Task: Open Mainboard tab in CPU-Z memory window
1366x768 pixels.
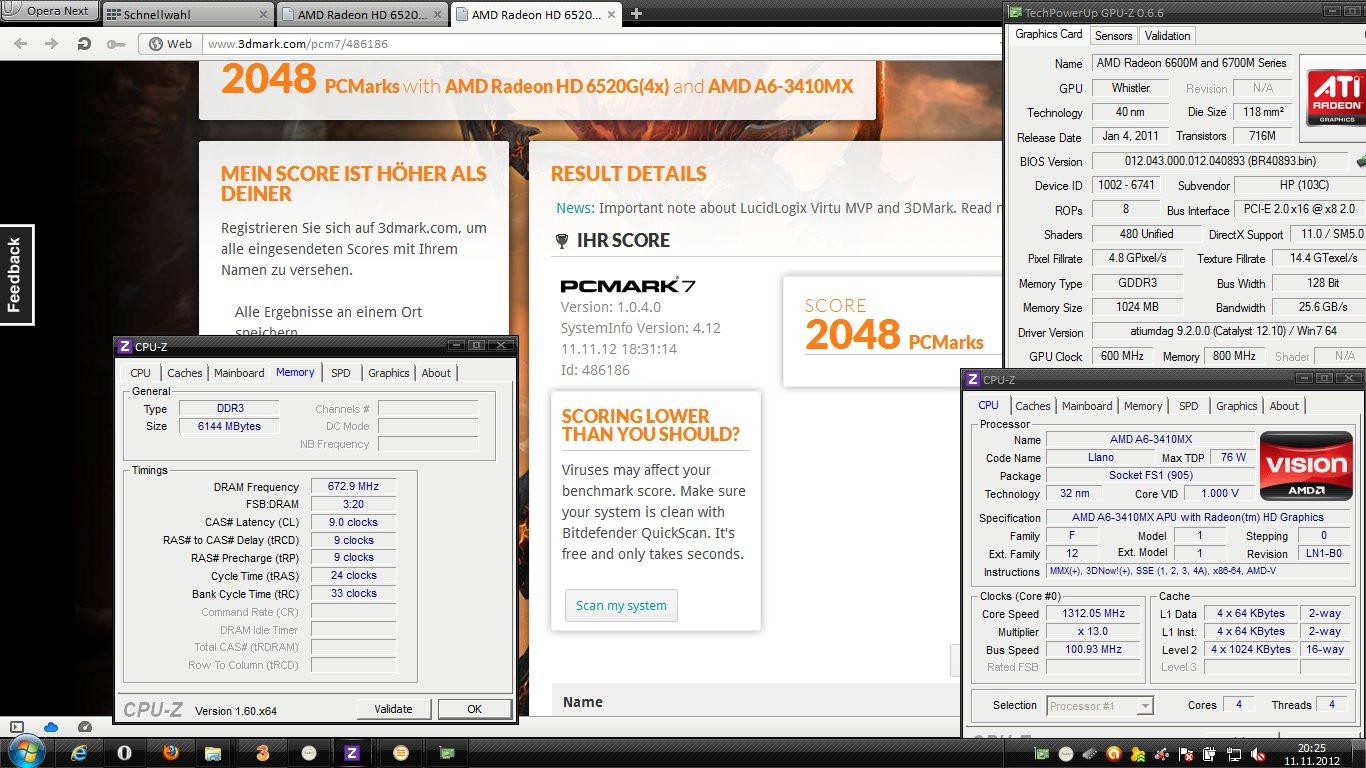Action: [239, 373]
